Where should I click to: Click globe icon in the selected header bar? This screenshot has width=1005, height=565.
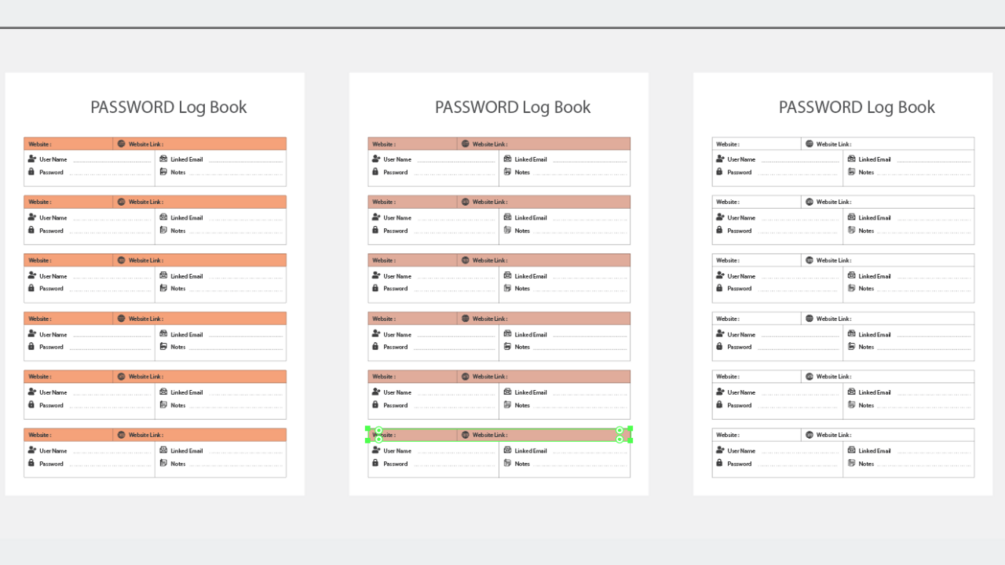point(465,434)
